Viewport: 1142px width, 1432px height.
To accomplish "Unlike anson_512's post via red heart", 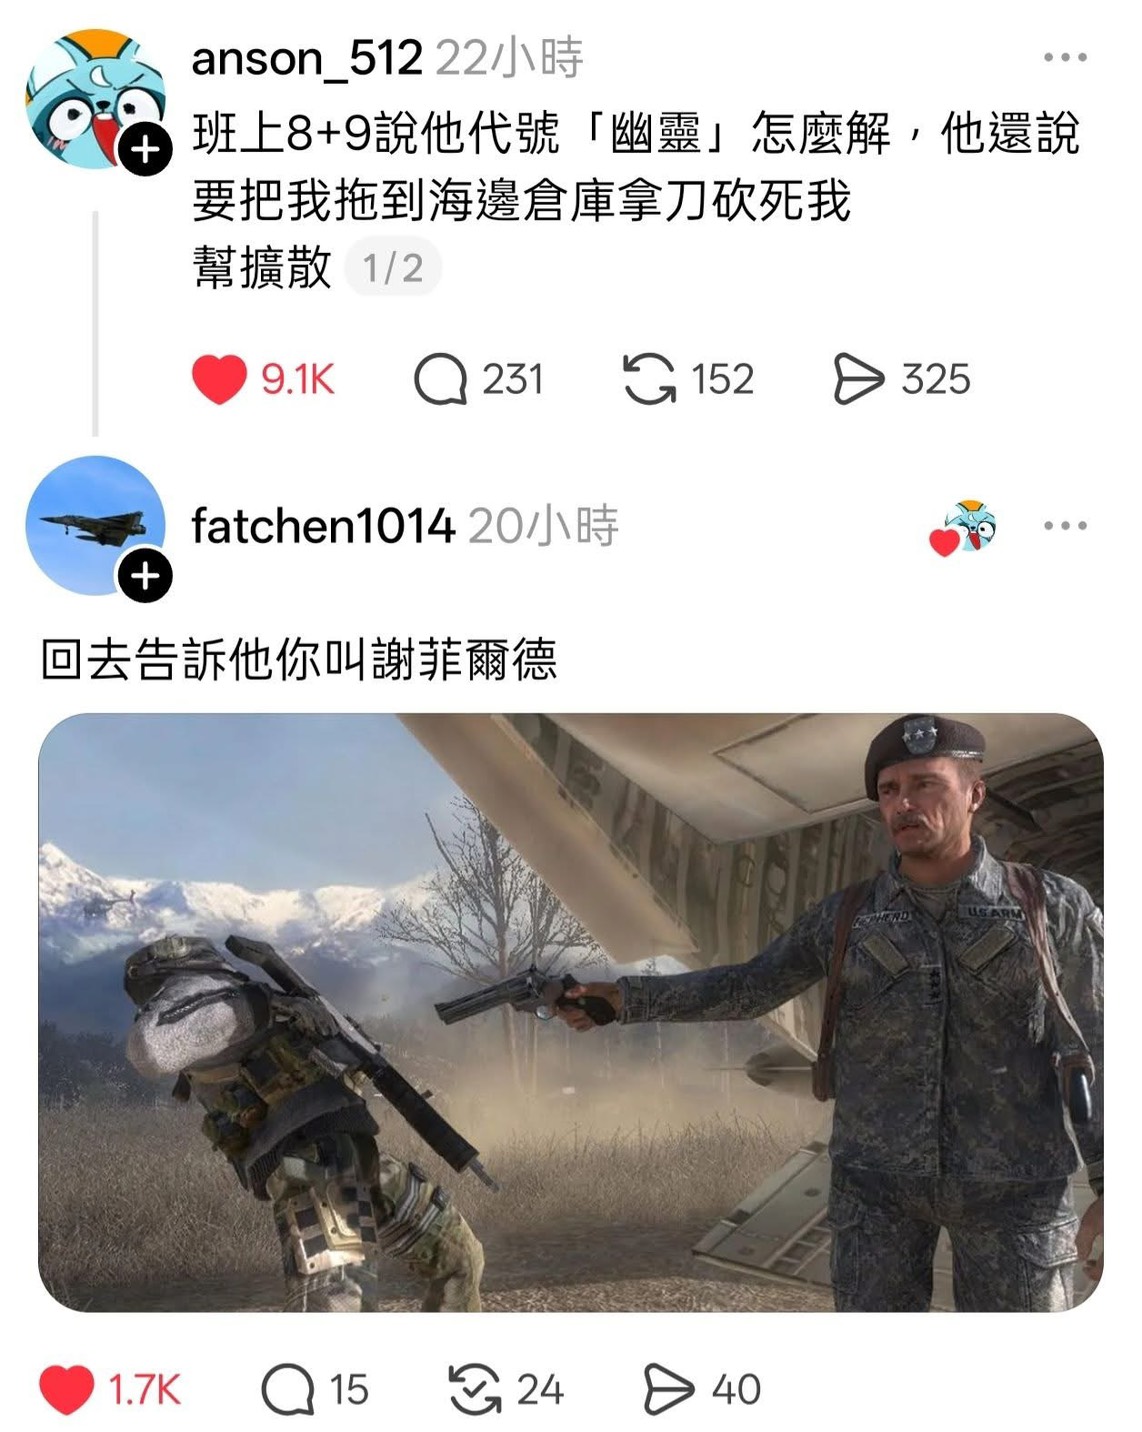I will pyautogui.click(x=219, y=380).
